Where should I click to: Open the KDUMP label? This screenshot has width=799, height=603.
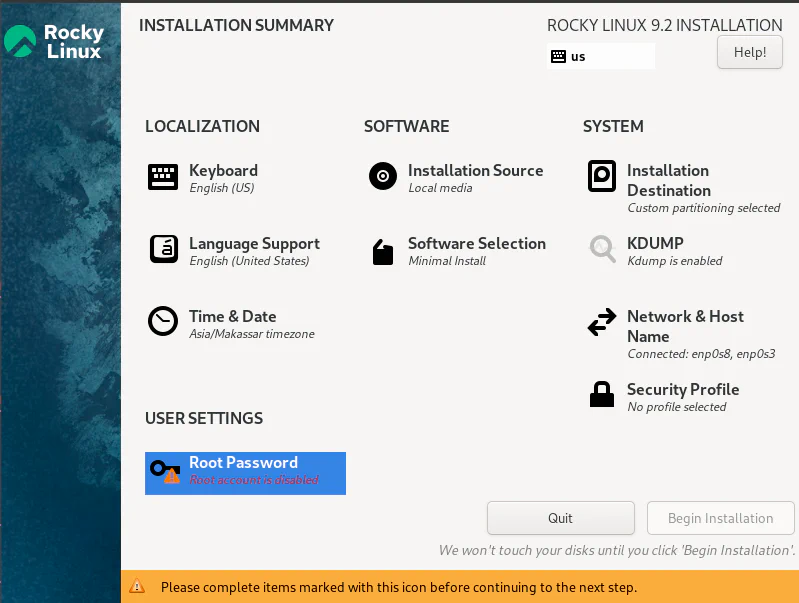(x=655, y=243)
